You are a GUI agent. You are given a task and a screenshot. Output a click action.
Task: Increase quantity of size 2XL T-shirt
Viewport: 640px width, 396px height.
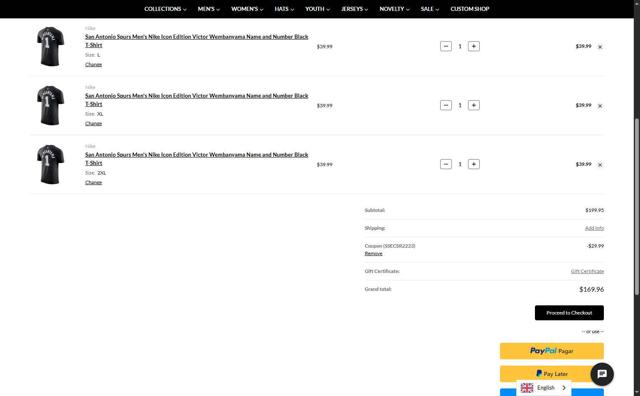pos(473,164)
